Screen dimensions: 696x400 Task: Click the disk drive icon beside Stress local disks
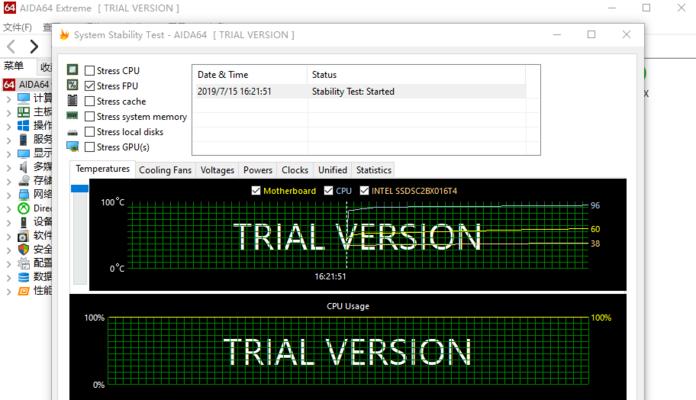click(72, 132)
